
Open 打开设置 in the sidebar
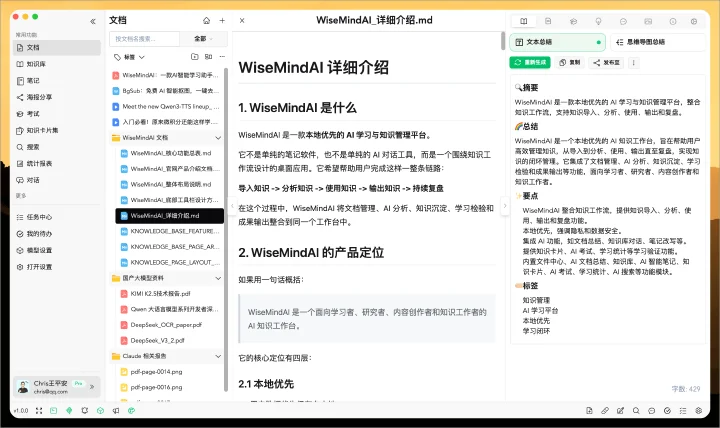coord(57,266)
